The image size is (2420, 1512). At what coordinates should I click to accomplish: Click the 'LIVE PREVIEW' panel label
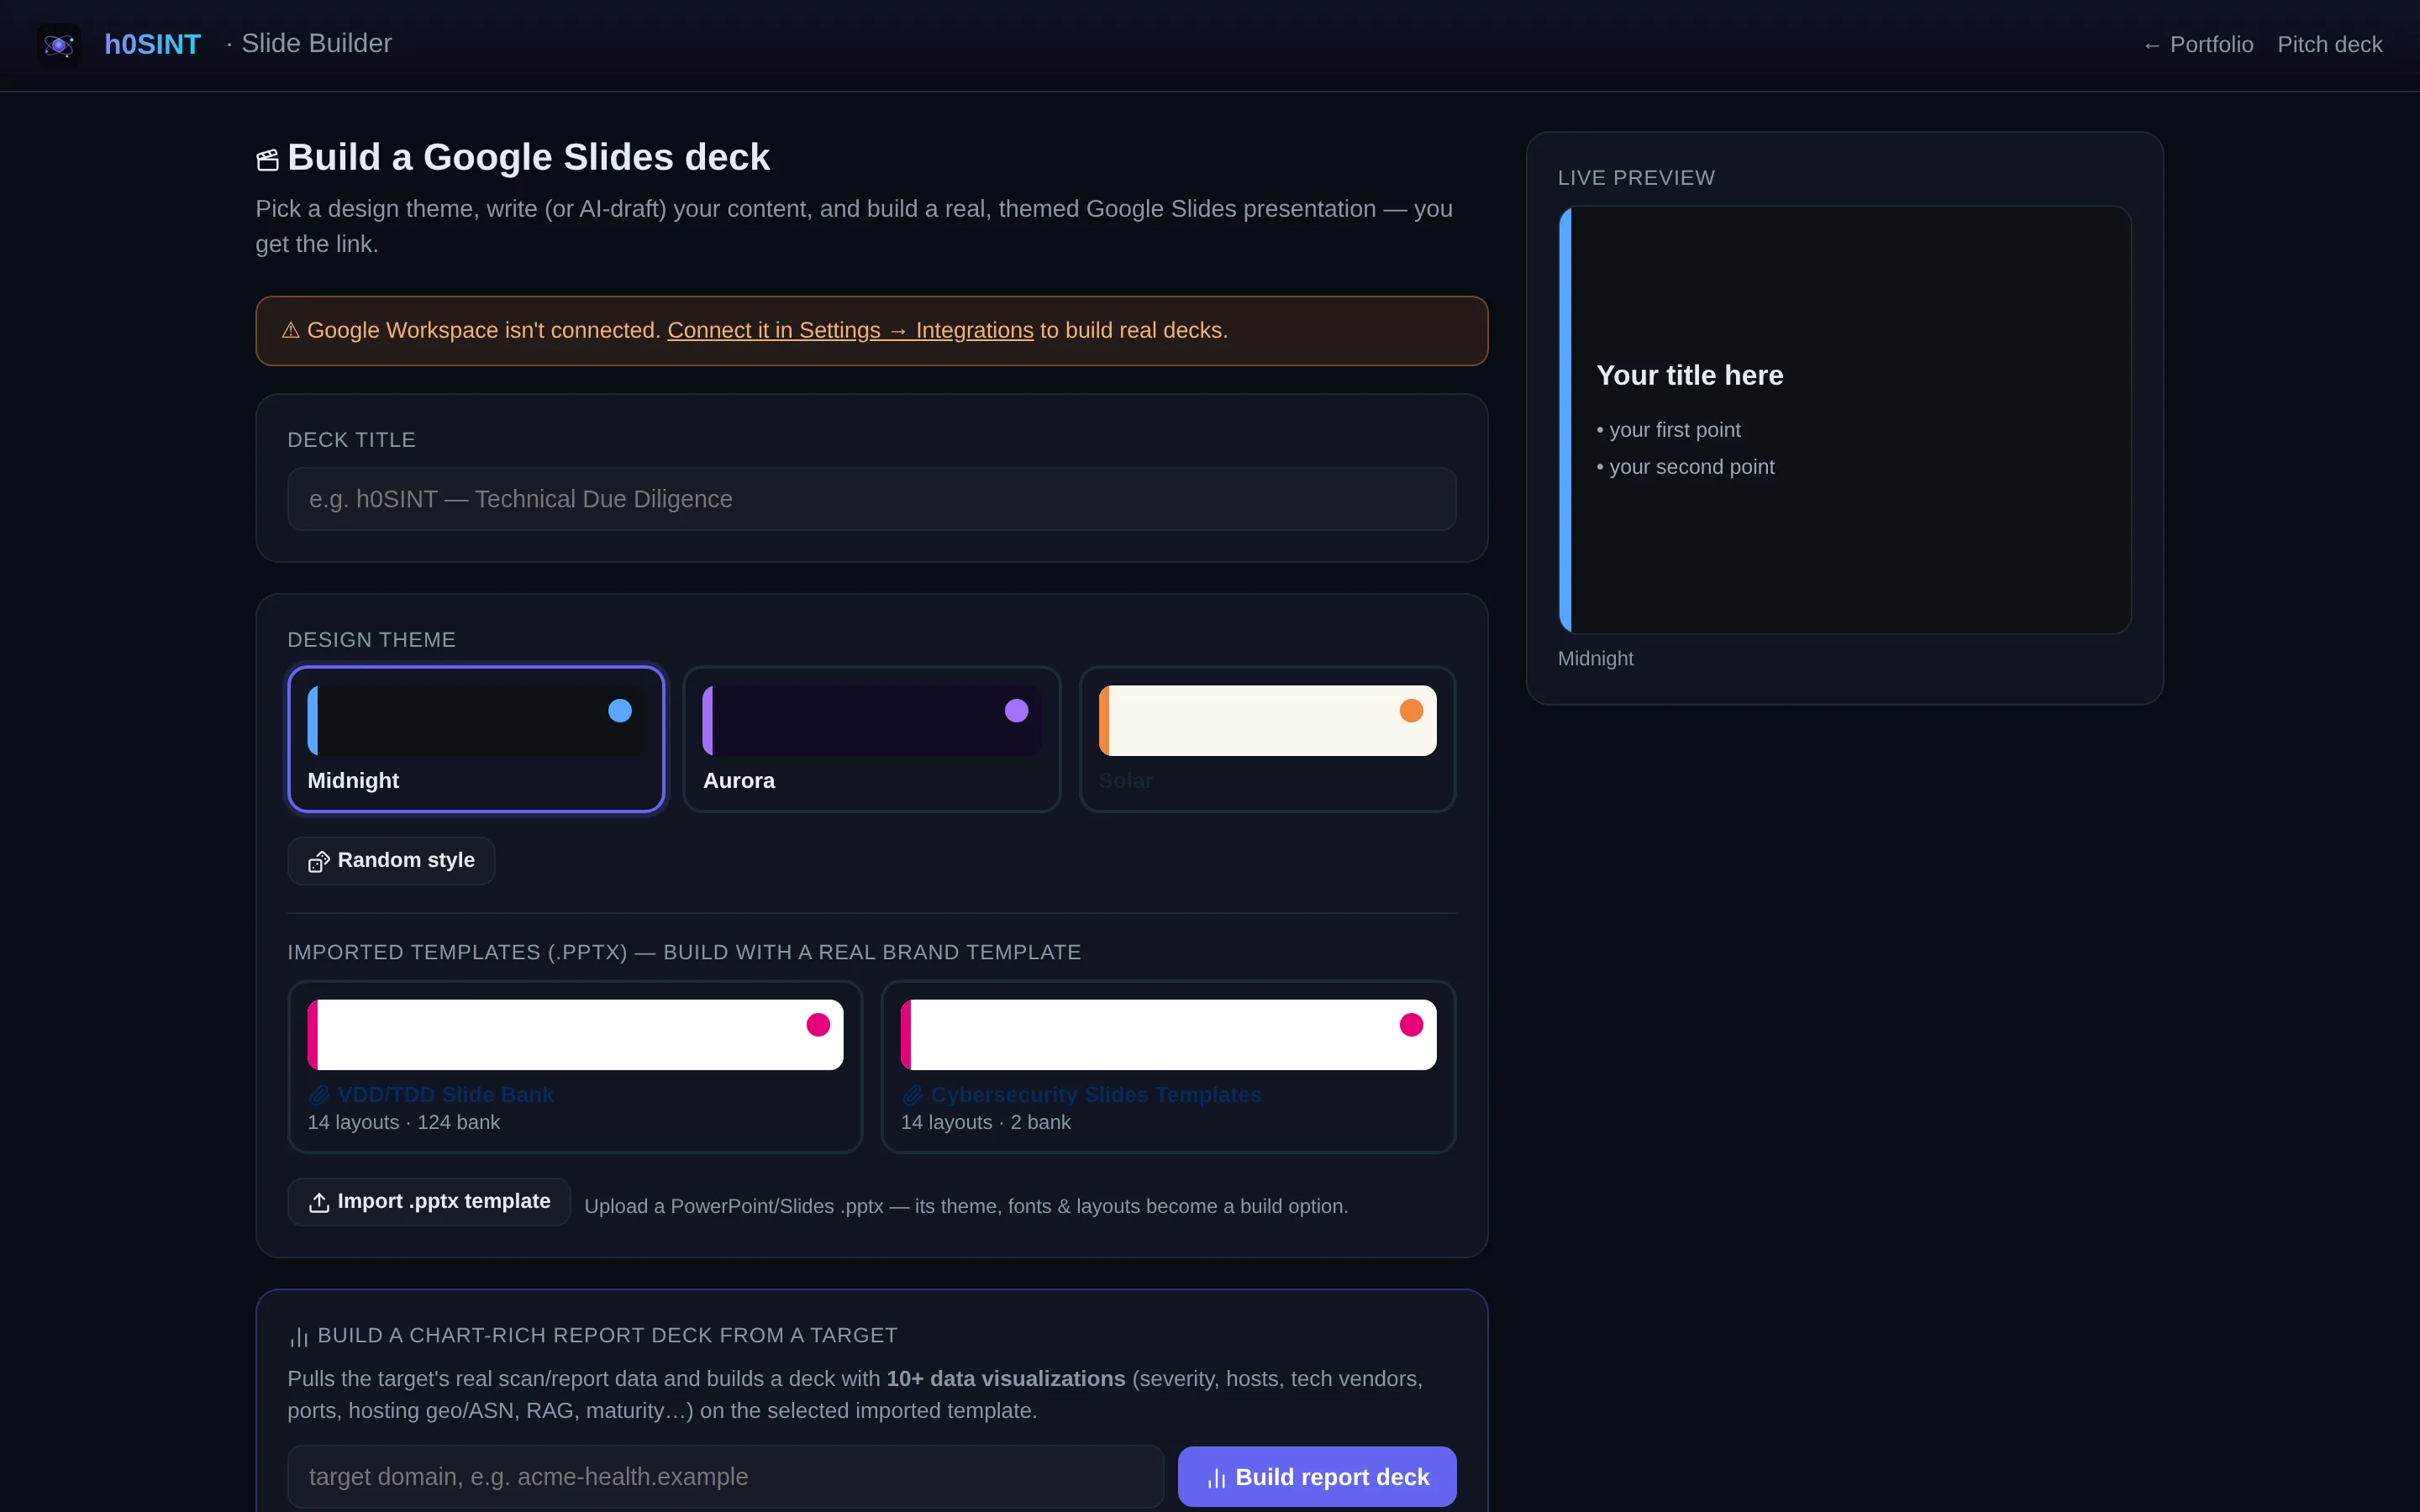(x=1636, y=178)
